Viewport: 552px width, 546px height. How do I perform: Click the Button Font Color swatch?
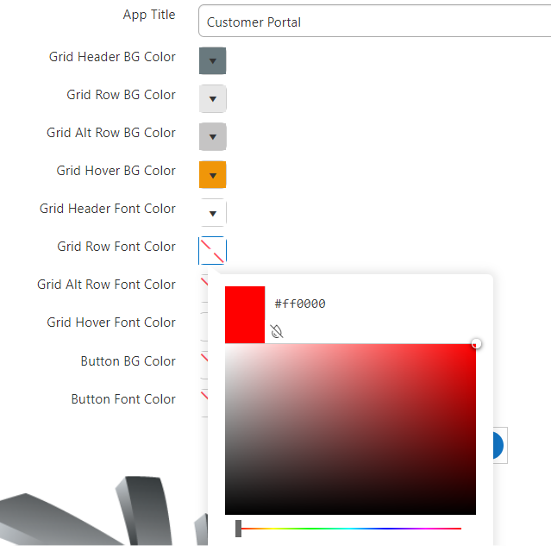(204, 403)
